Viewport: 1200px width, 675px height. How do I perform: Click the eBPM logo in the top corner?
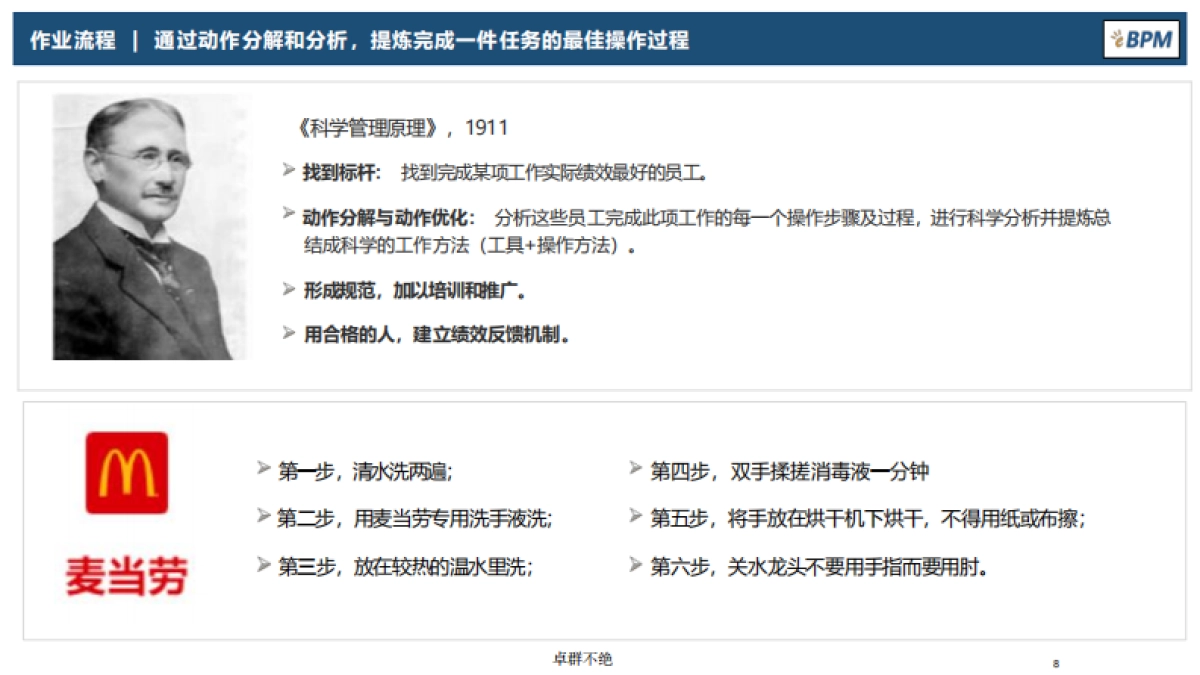click(x=1143, y=42)
